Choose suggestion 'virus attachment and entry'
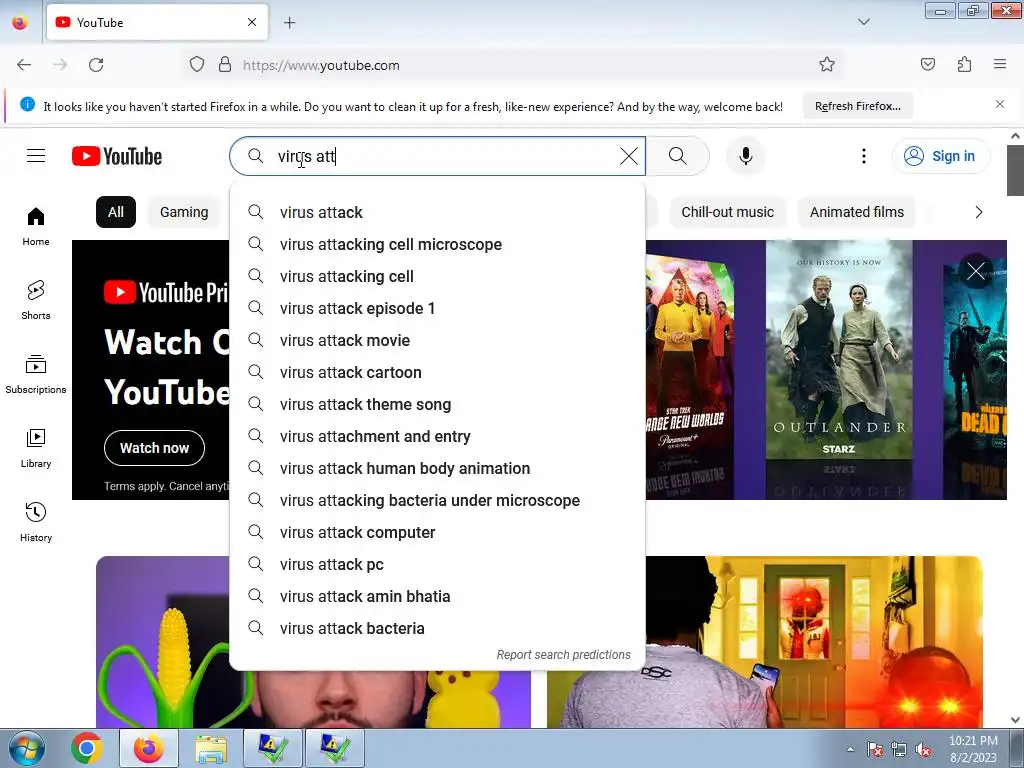The height and width of the screenshot is (768, 1024). [x=438, y=436]
